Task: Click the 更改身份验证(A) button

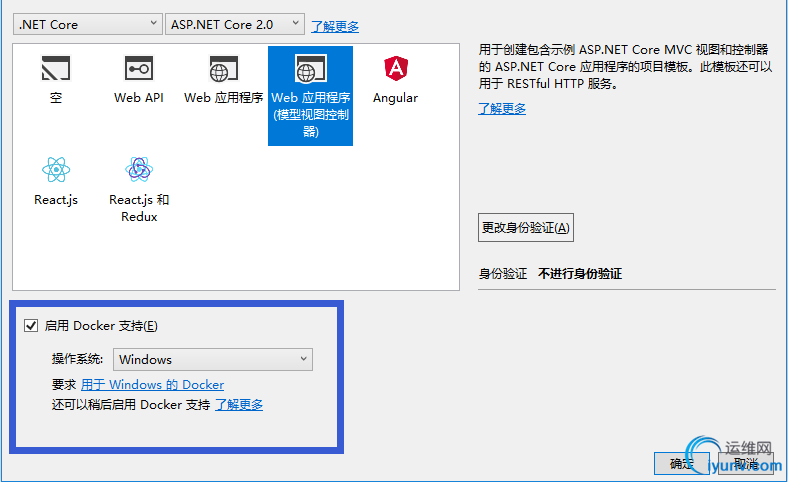Action: tap(526, 228)
